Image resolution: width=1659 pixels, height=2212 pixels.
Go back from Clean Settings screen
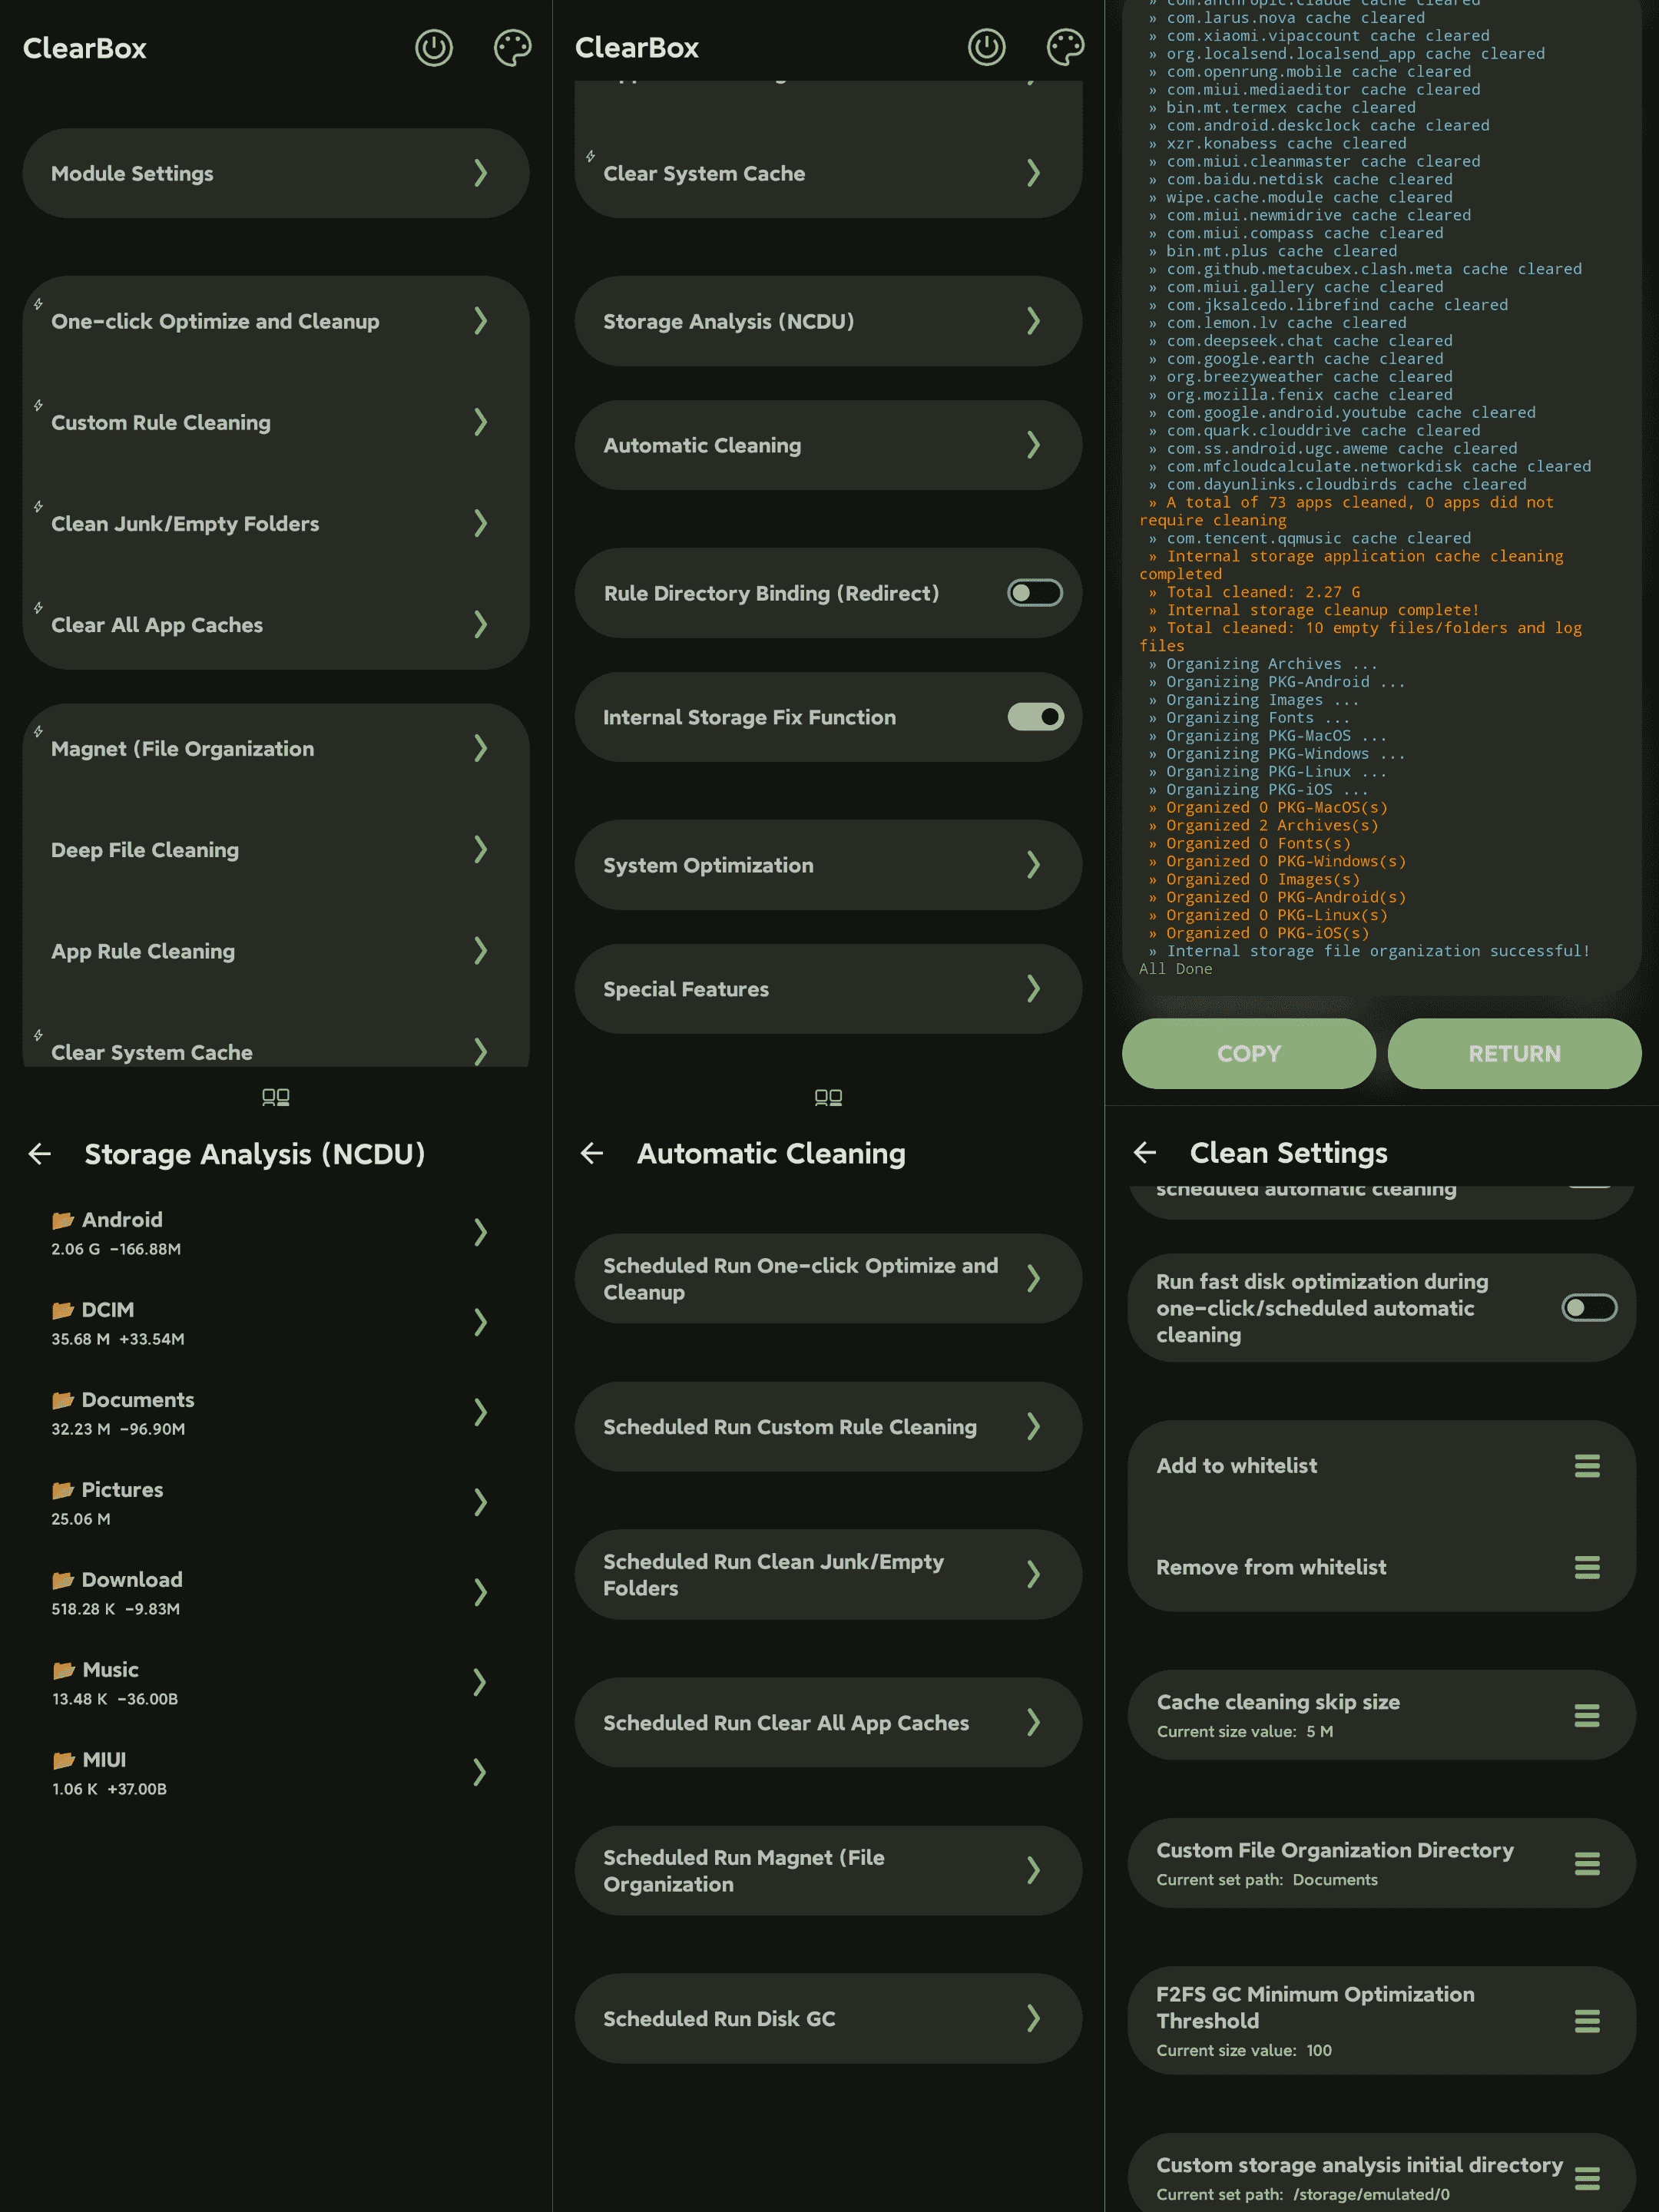[x=1145, y=1153]
